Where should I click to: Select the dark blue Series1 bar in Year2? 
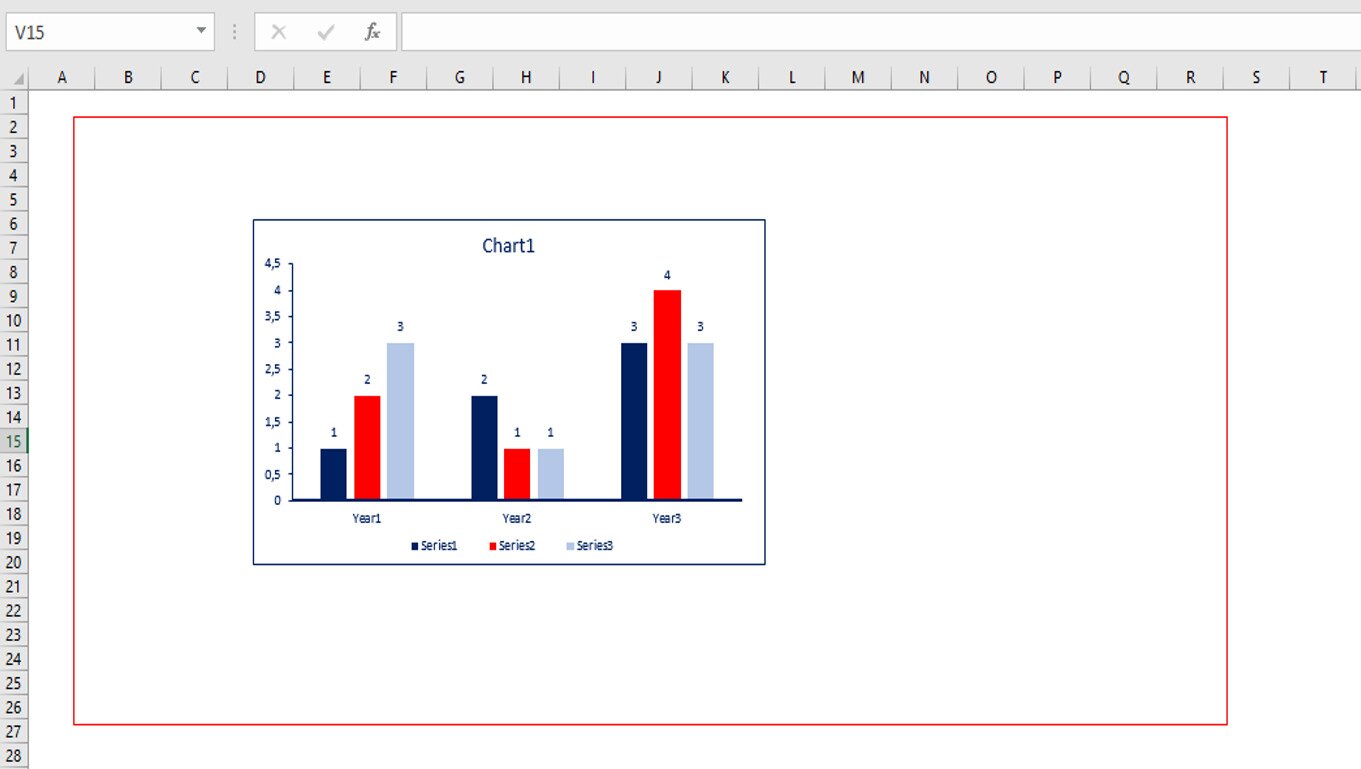[x=484, y=447]
